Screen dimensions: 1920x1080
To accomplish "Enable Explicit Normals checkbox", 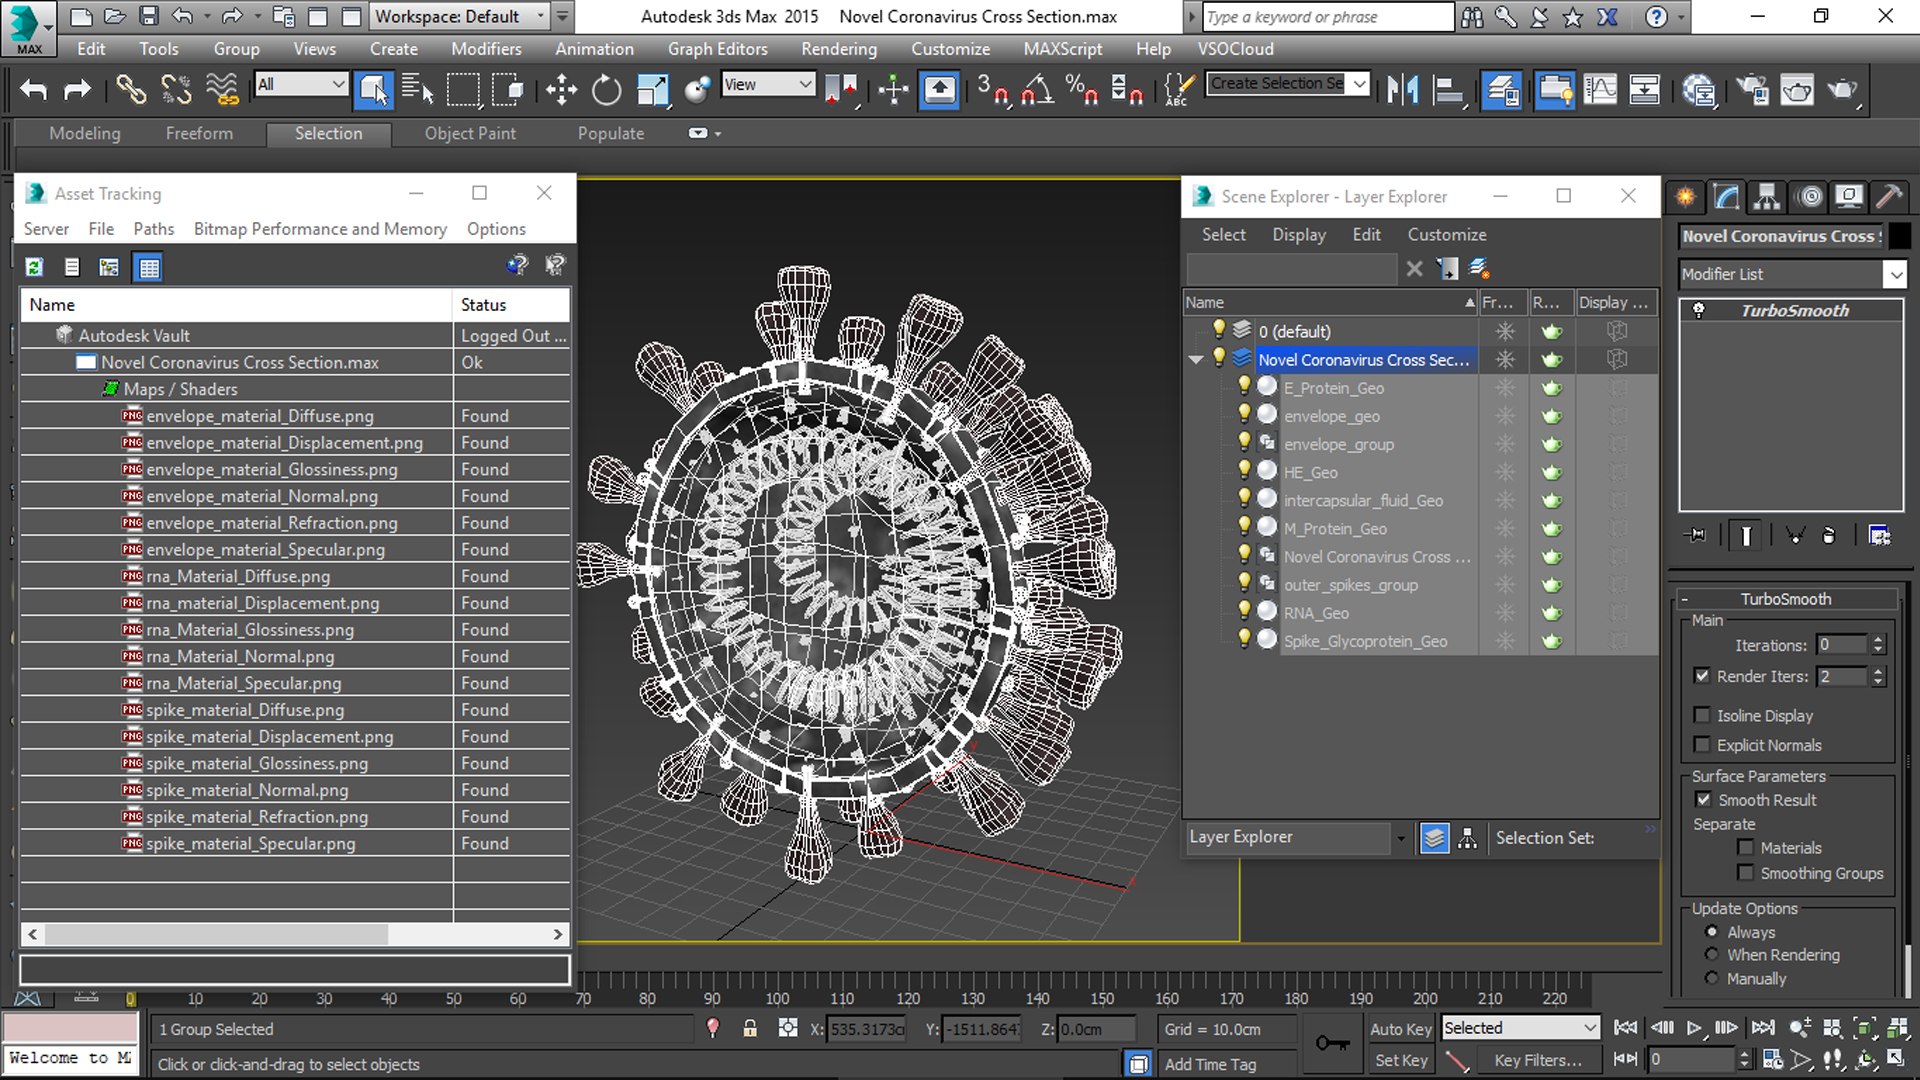I will pyautogui.click(x=1702, y=745).
